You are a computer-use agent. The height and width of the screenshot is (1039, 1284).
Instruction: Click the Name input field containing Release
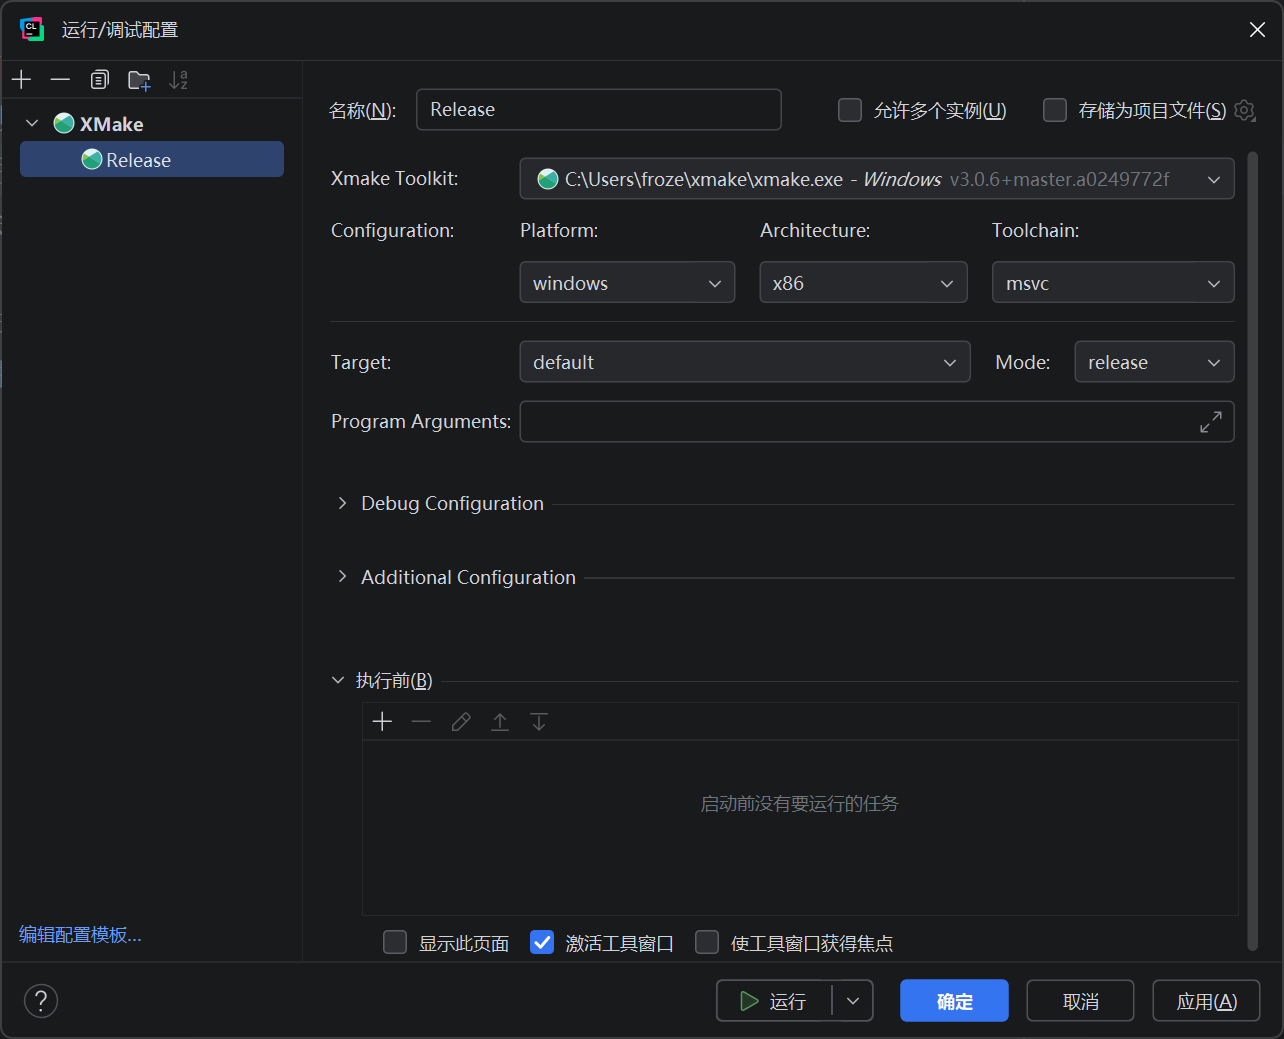pyautogui.click(x=598, y=110)
